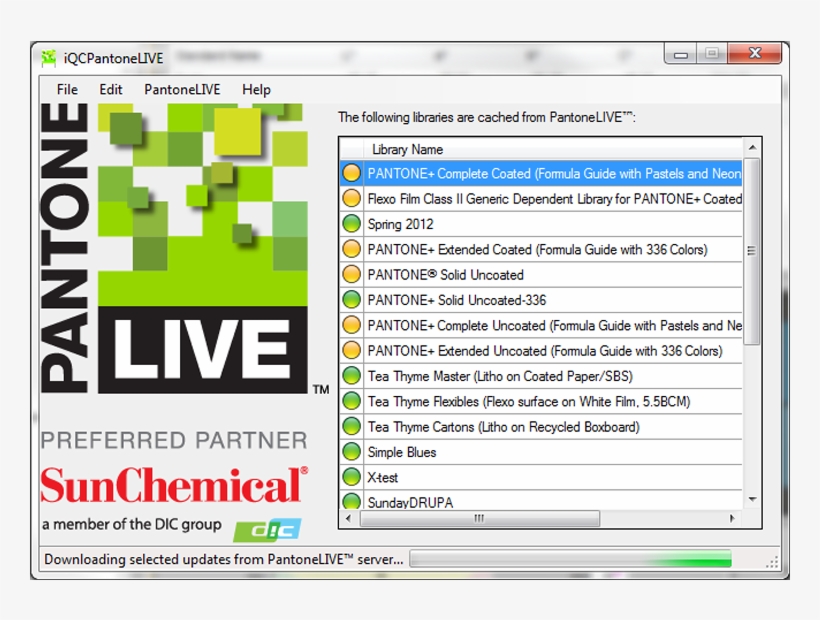Click green status icon beside Spring 2012

tap(351, 224)
